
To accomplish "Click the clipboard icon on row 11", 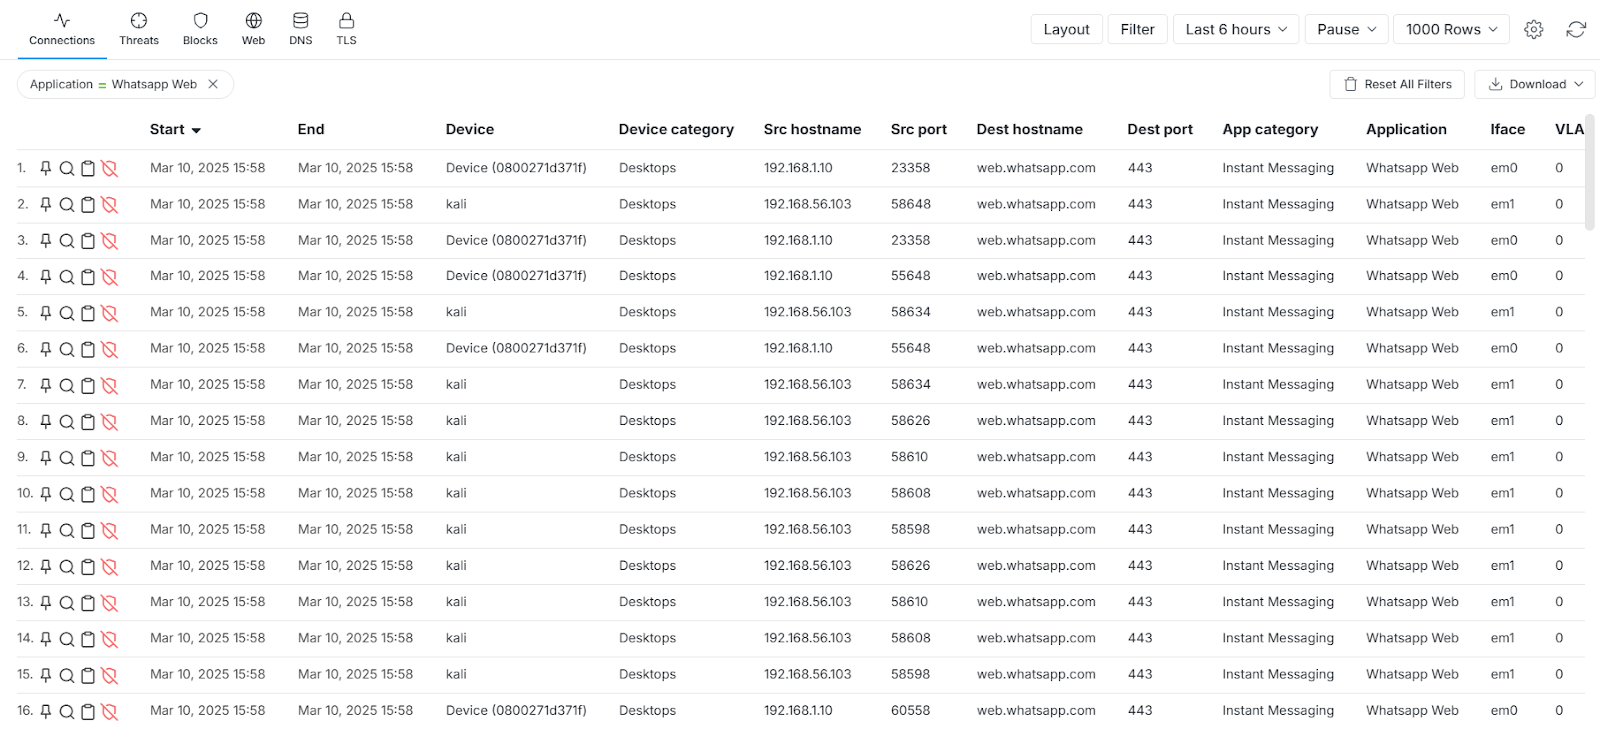I will point(88,531).
